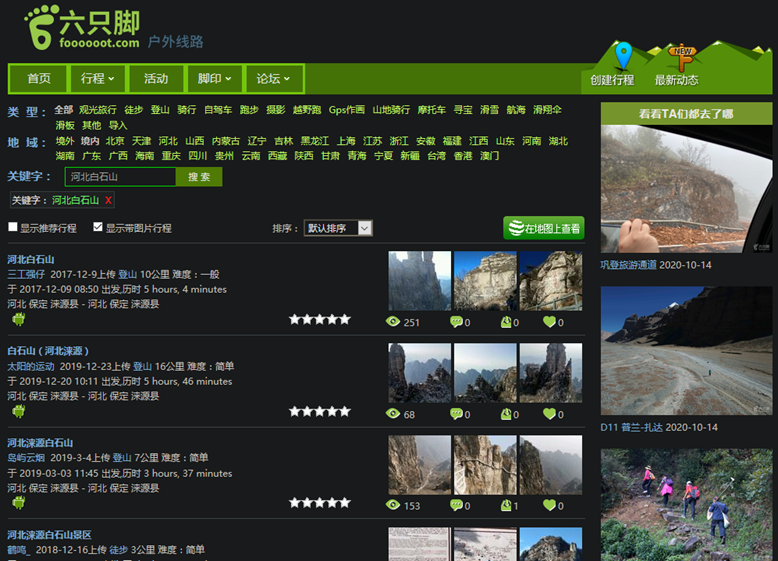
Task: Click star rating of 河北涞源白石山 trip
Action: [x=320, y=503]
